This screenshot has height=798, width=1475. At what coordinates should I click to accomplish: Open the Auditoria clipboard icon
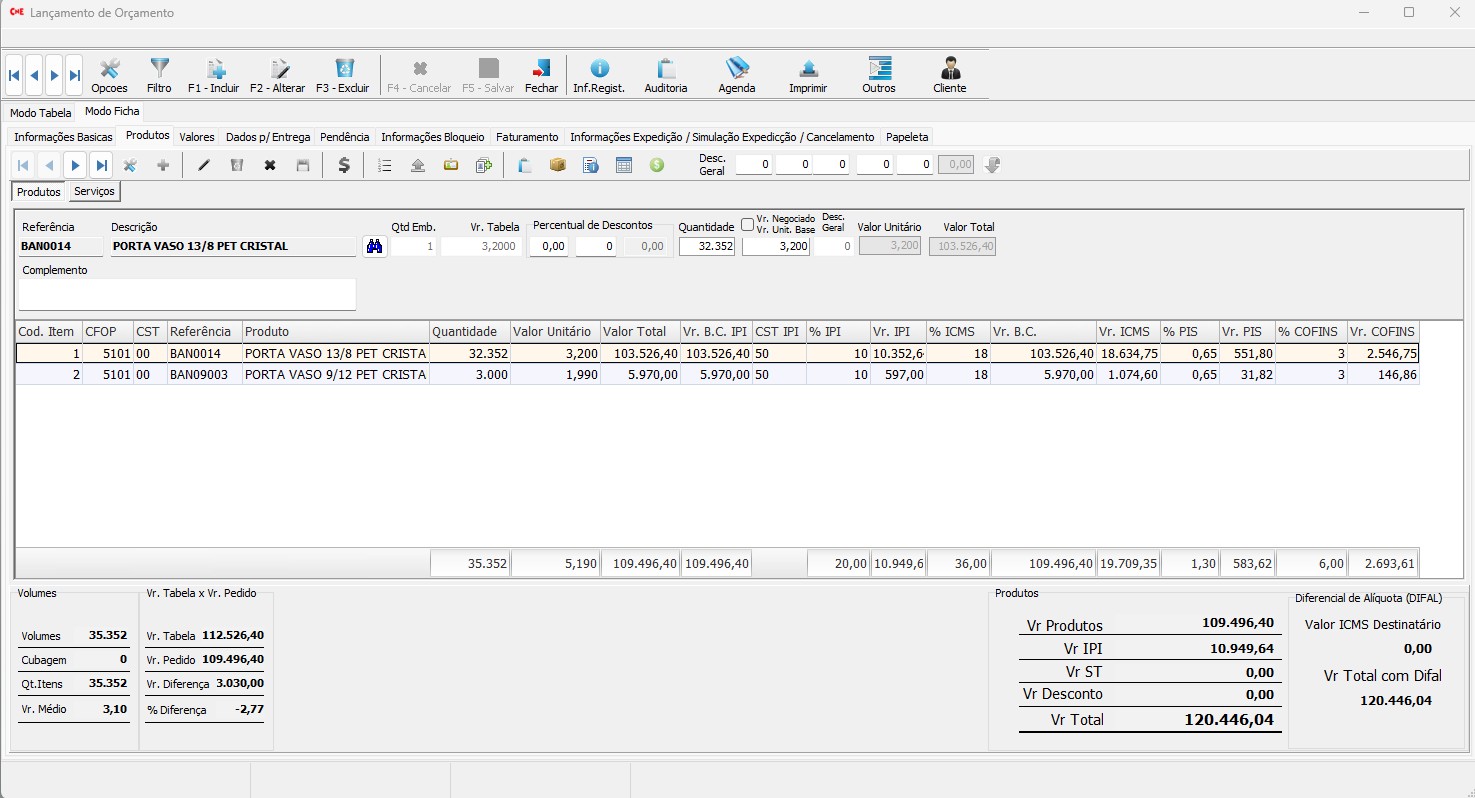pos(665,74)
